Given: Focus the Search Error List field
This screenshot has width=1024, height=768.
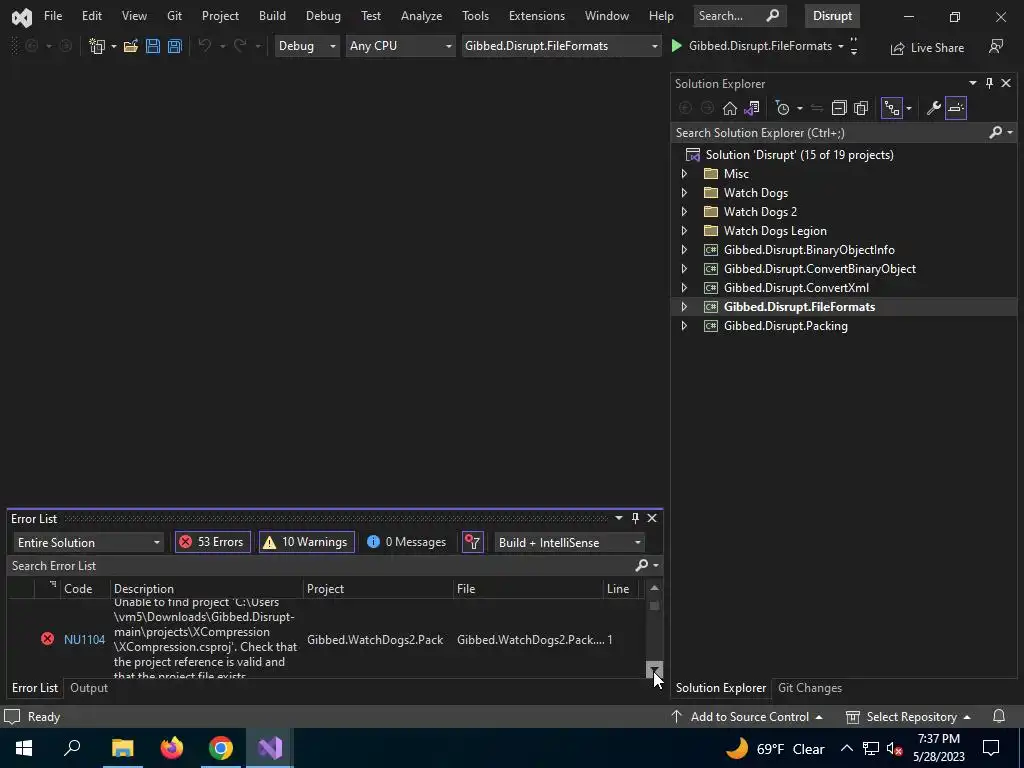Looking at the screenshot, I should [320, 566].
